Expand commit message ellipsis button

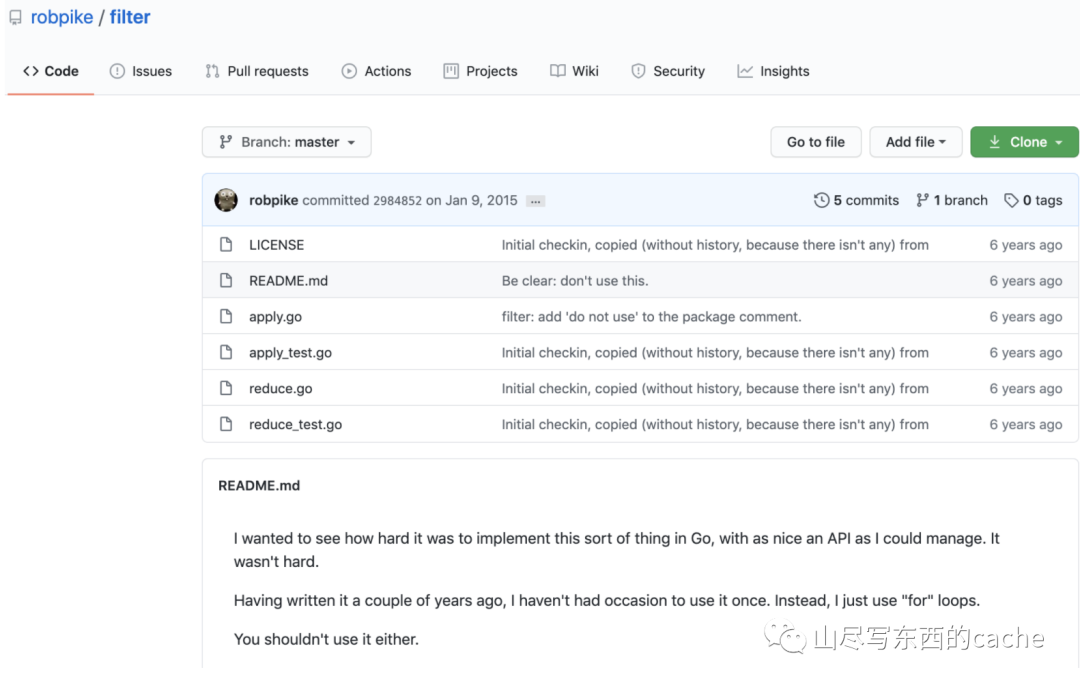tap(535, 201)
